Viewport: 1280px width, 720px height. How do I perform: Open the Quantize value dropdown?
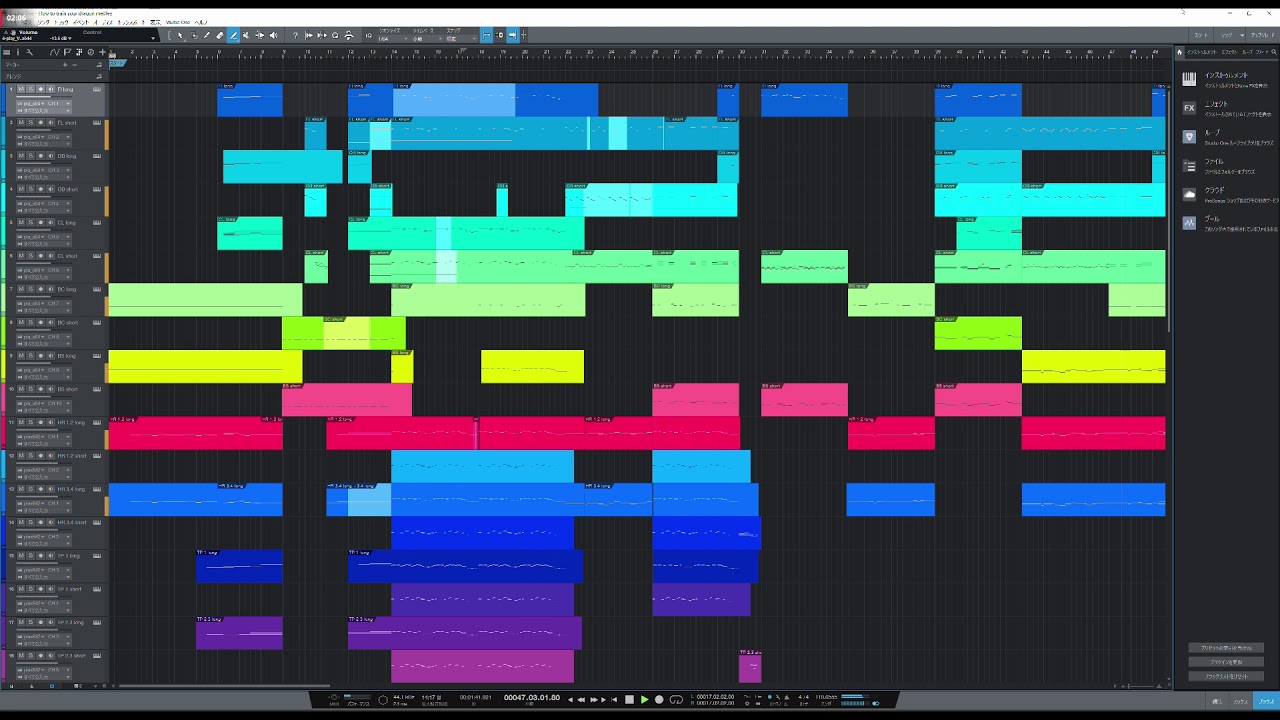[x=390, y=39]
